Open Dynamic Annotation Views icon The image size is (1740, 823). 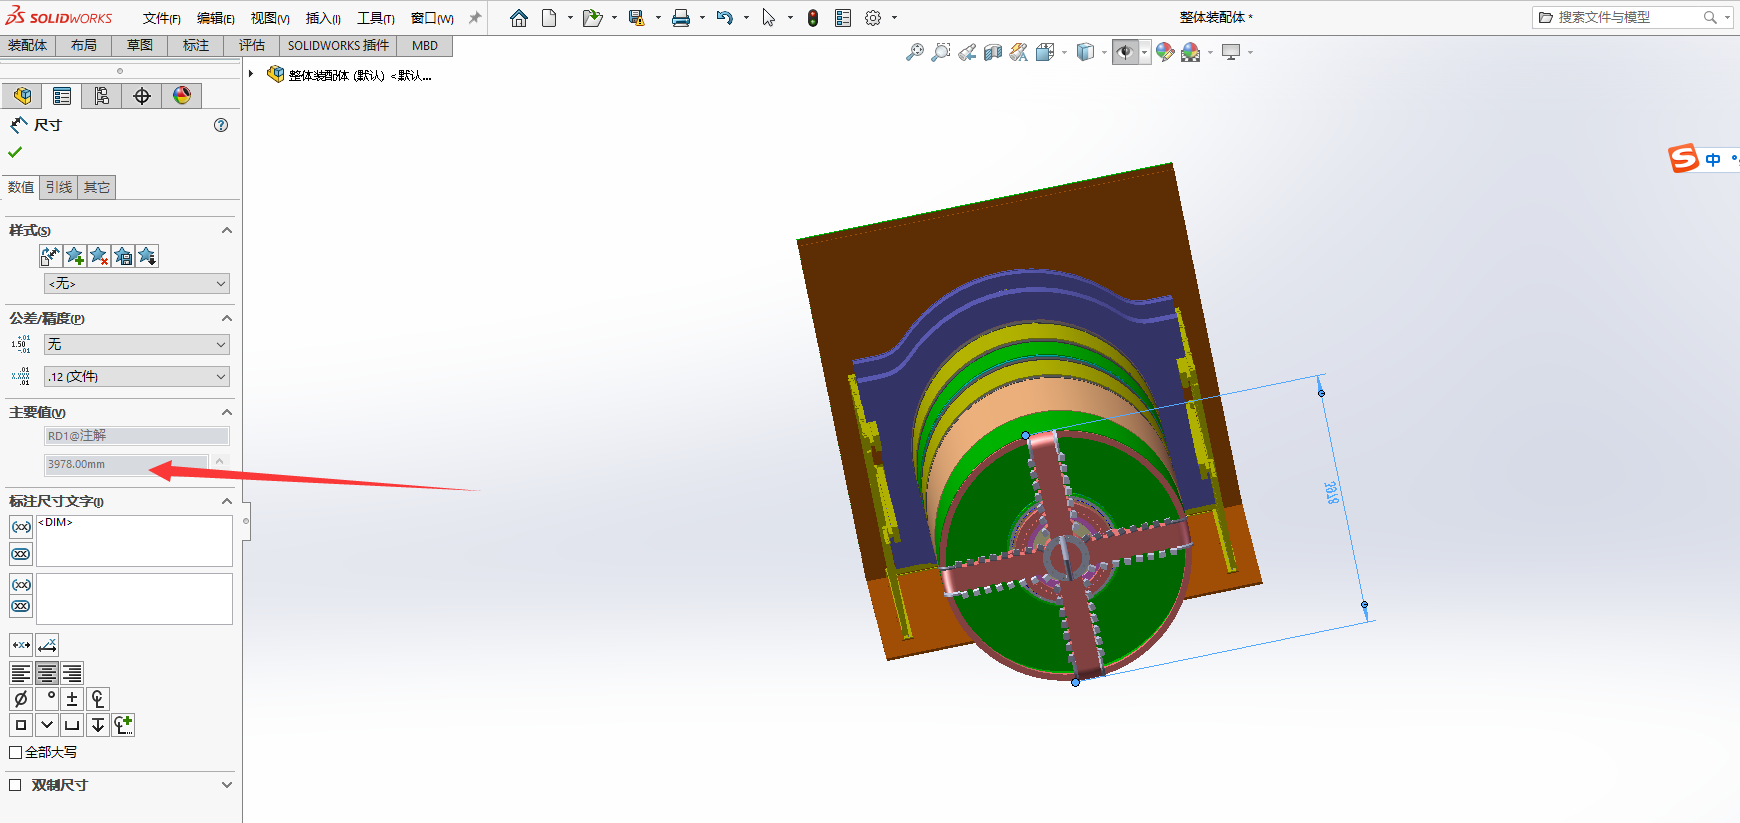coord(1018,52)
